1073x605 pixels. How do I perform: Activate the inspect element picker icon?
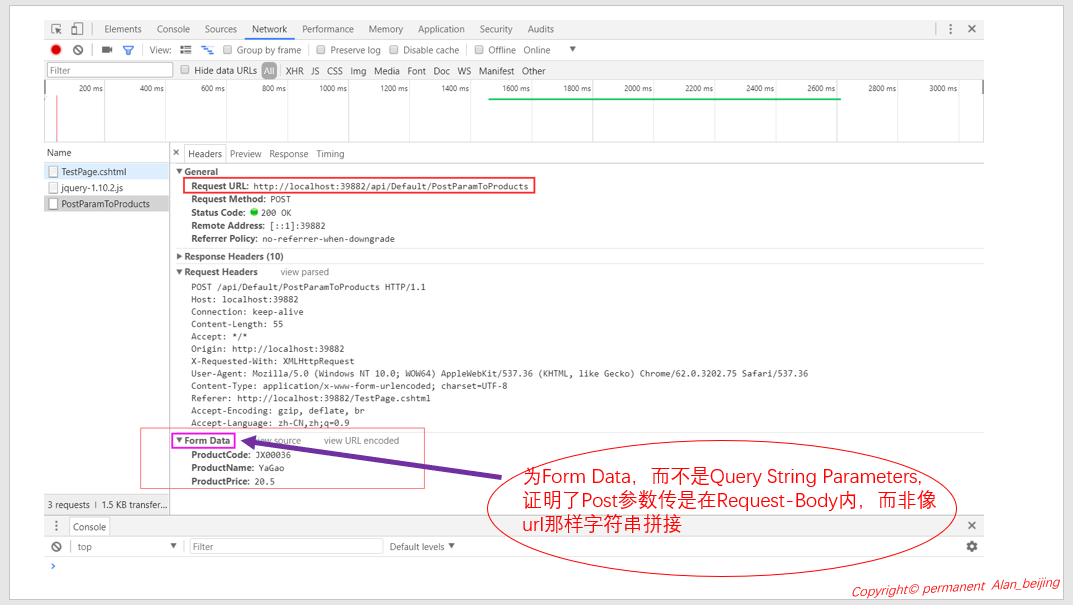click(56, 29)
